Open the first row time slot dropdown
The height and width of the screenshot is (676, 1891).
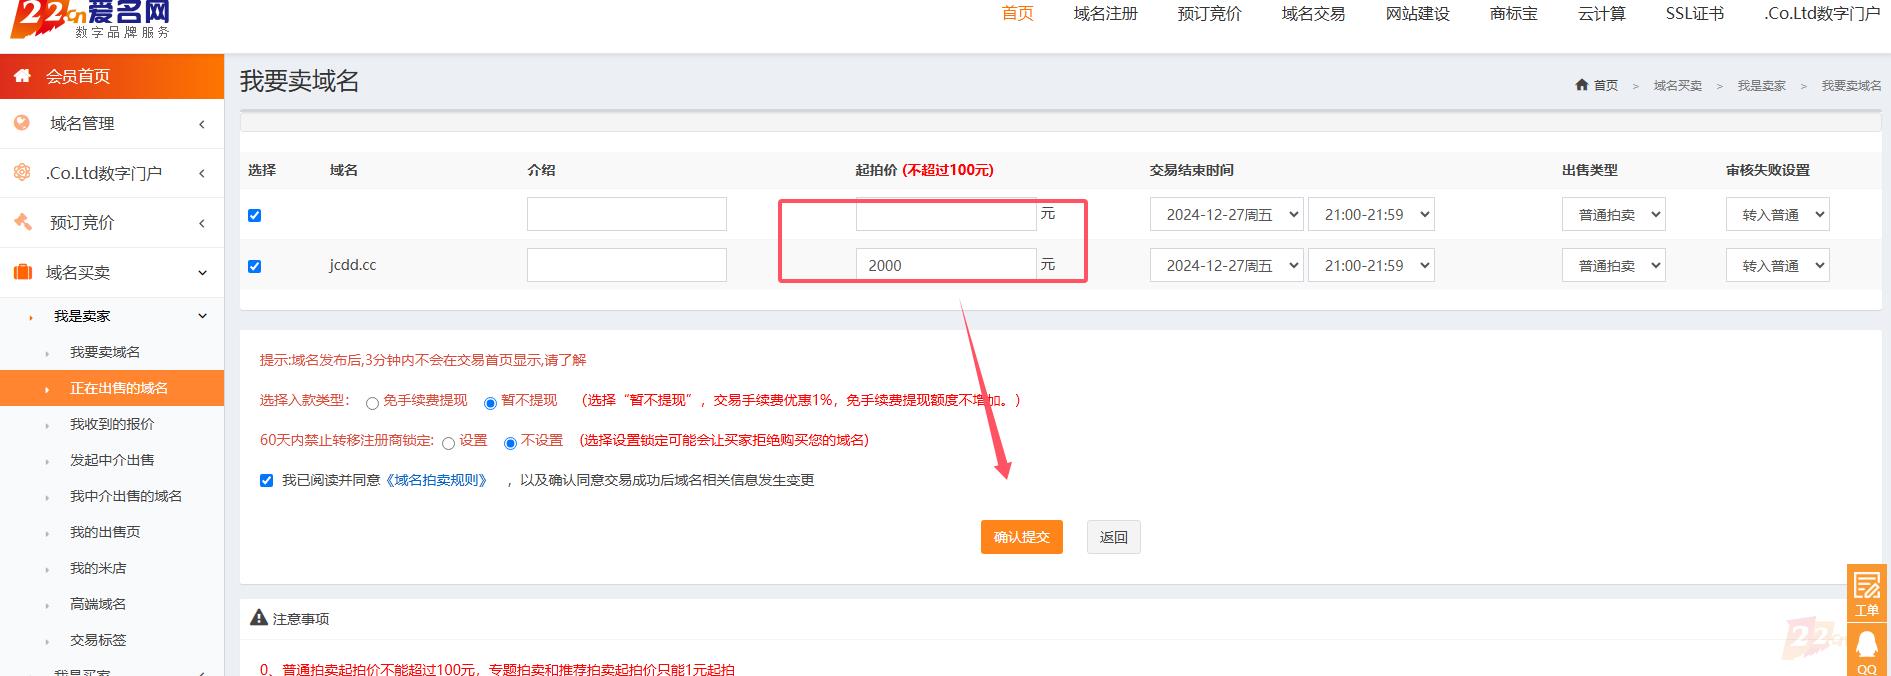point(1371,214)
